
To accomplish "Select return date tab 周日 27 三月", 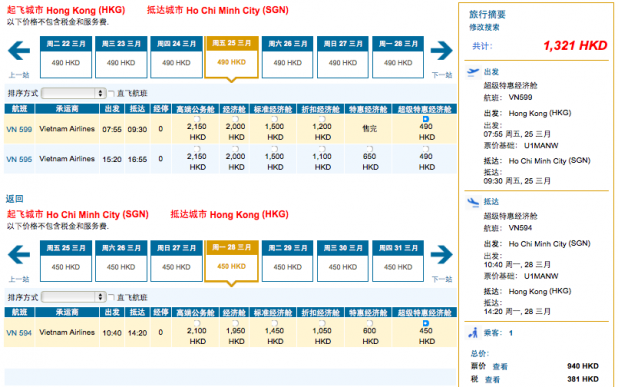I will click(176, 261).
